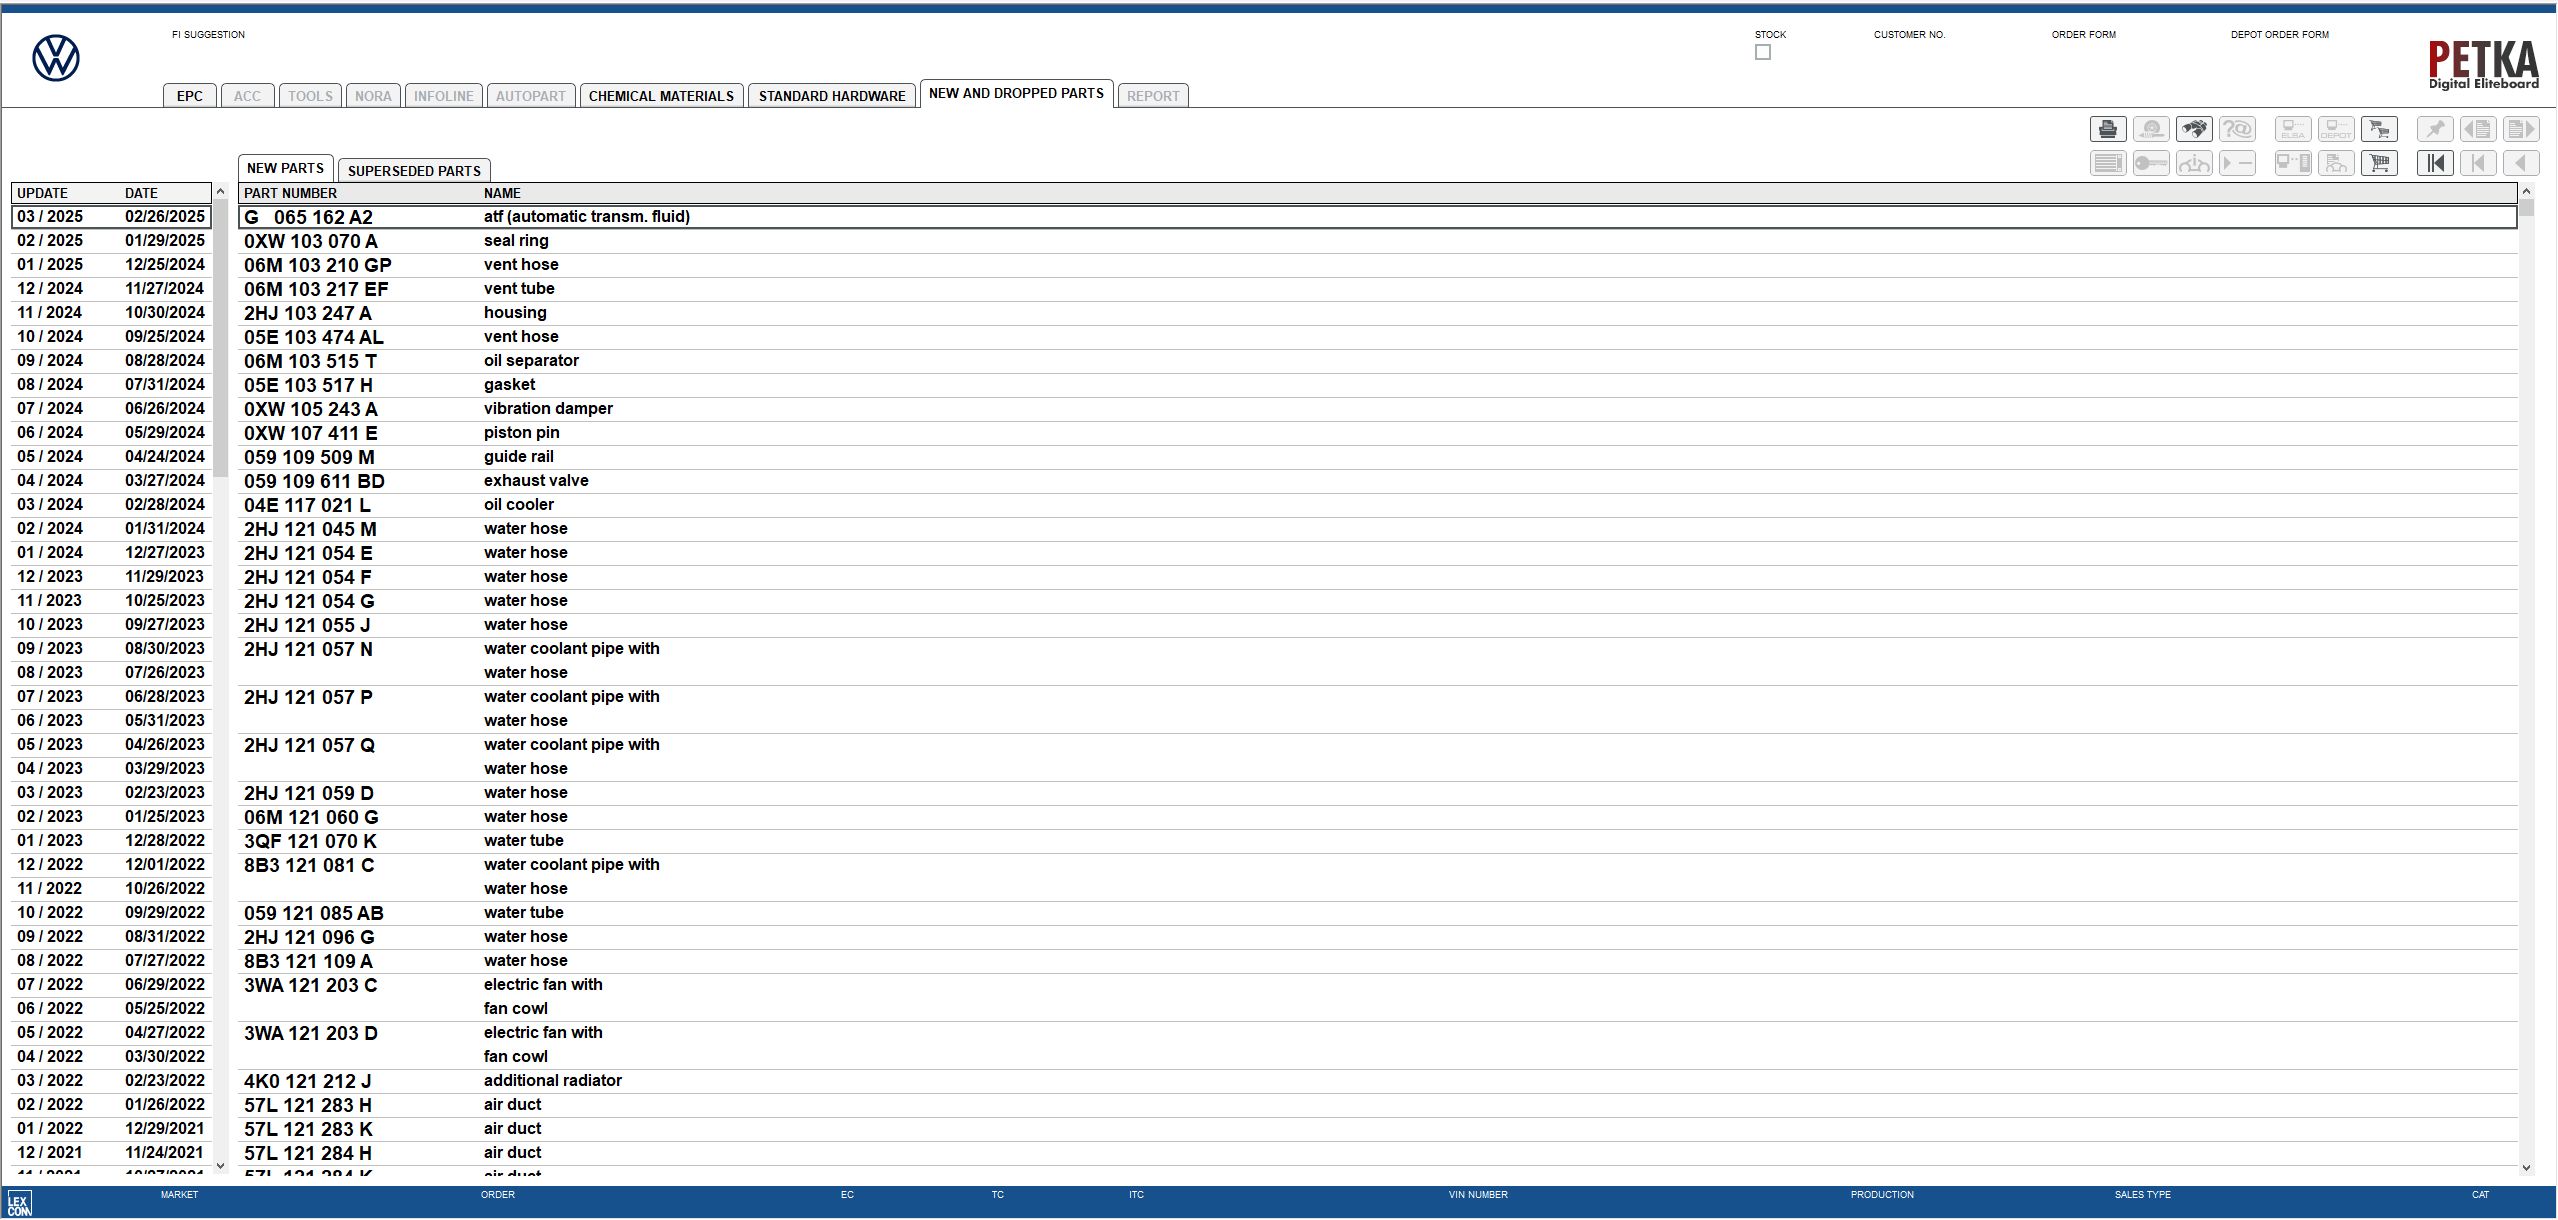Click the DEPOT toolbar icon
The width and height of the screenshot is (2558, 1220).
[2336, 129]
